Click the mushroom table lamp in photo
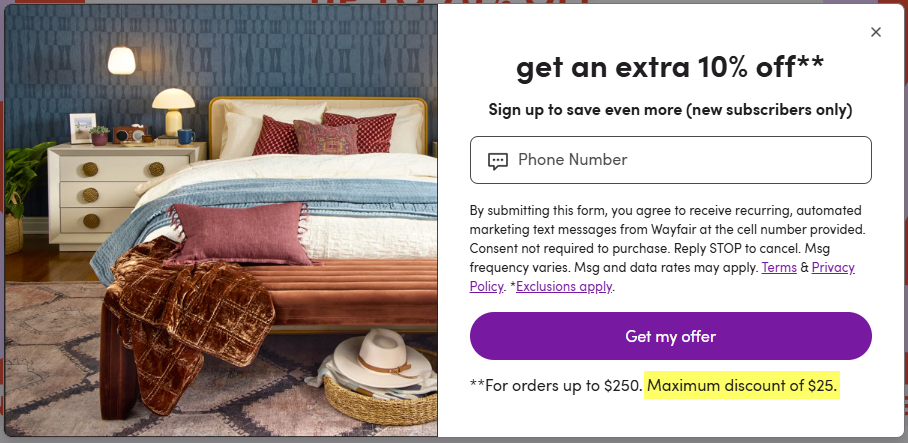Screen dimensions: 908x443 [x=173, y=111]
